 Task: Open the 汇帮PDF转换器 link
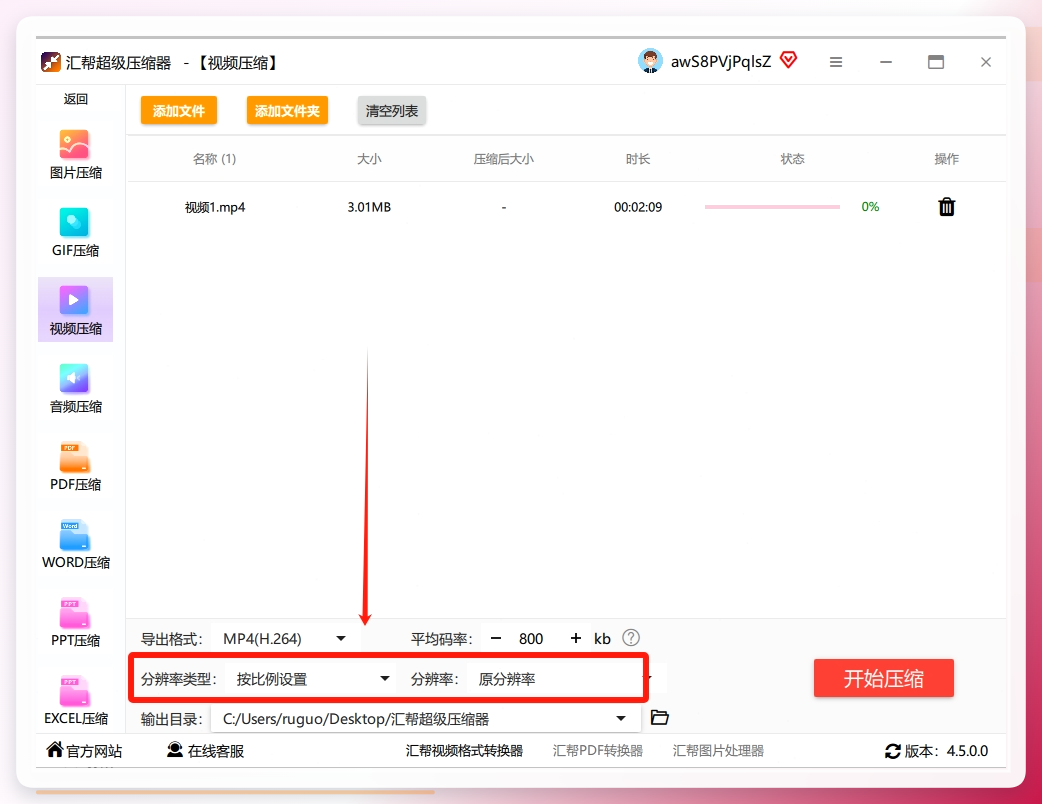click(x=597, y=751)
